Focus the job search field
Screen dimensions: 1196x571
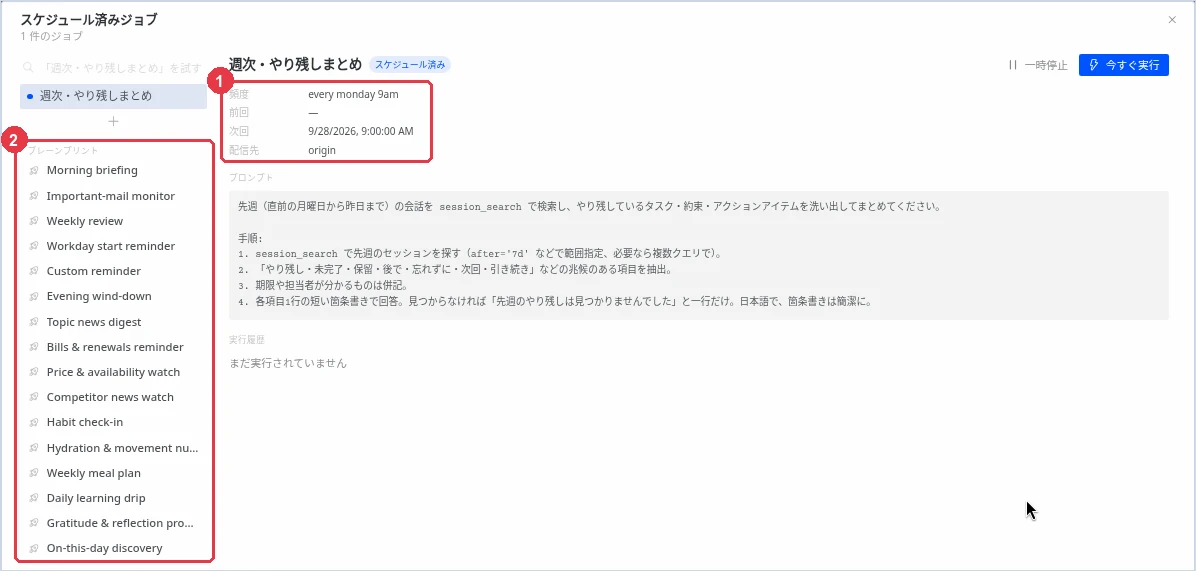113,67
